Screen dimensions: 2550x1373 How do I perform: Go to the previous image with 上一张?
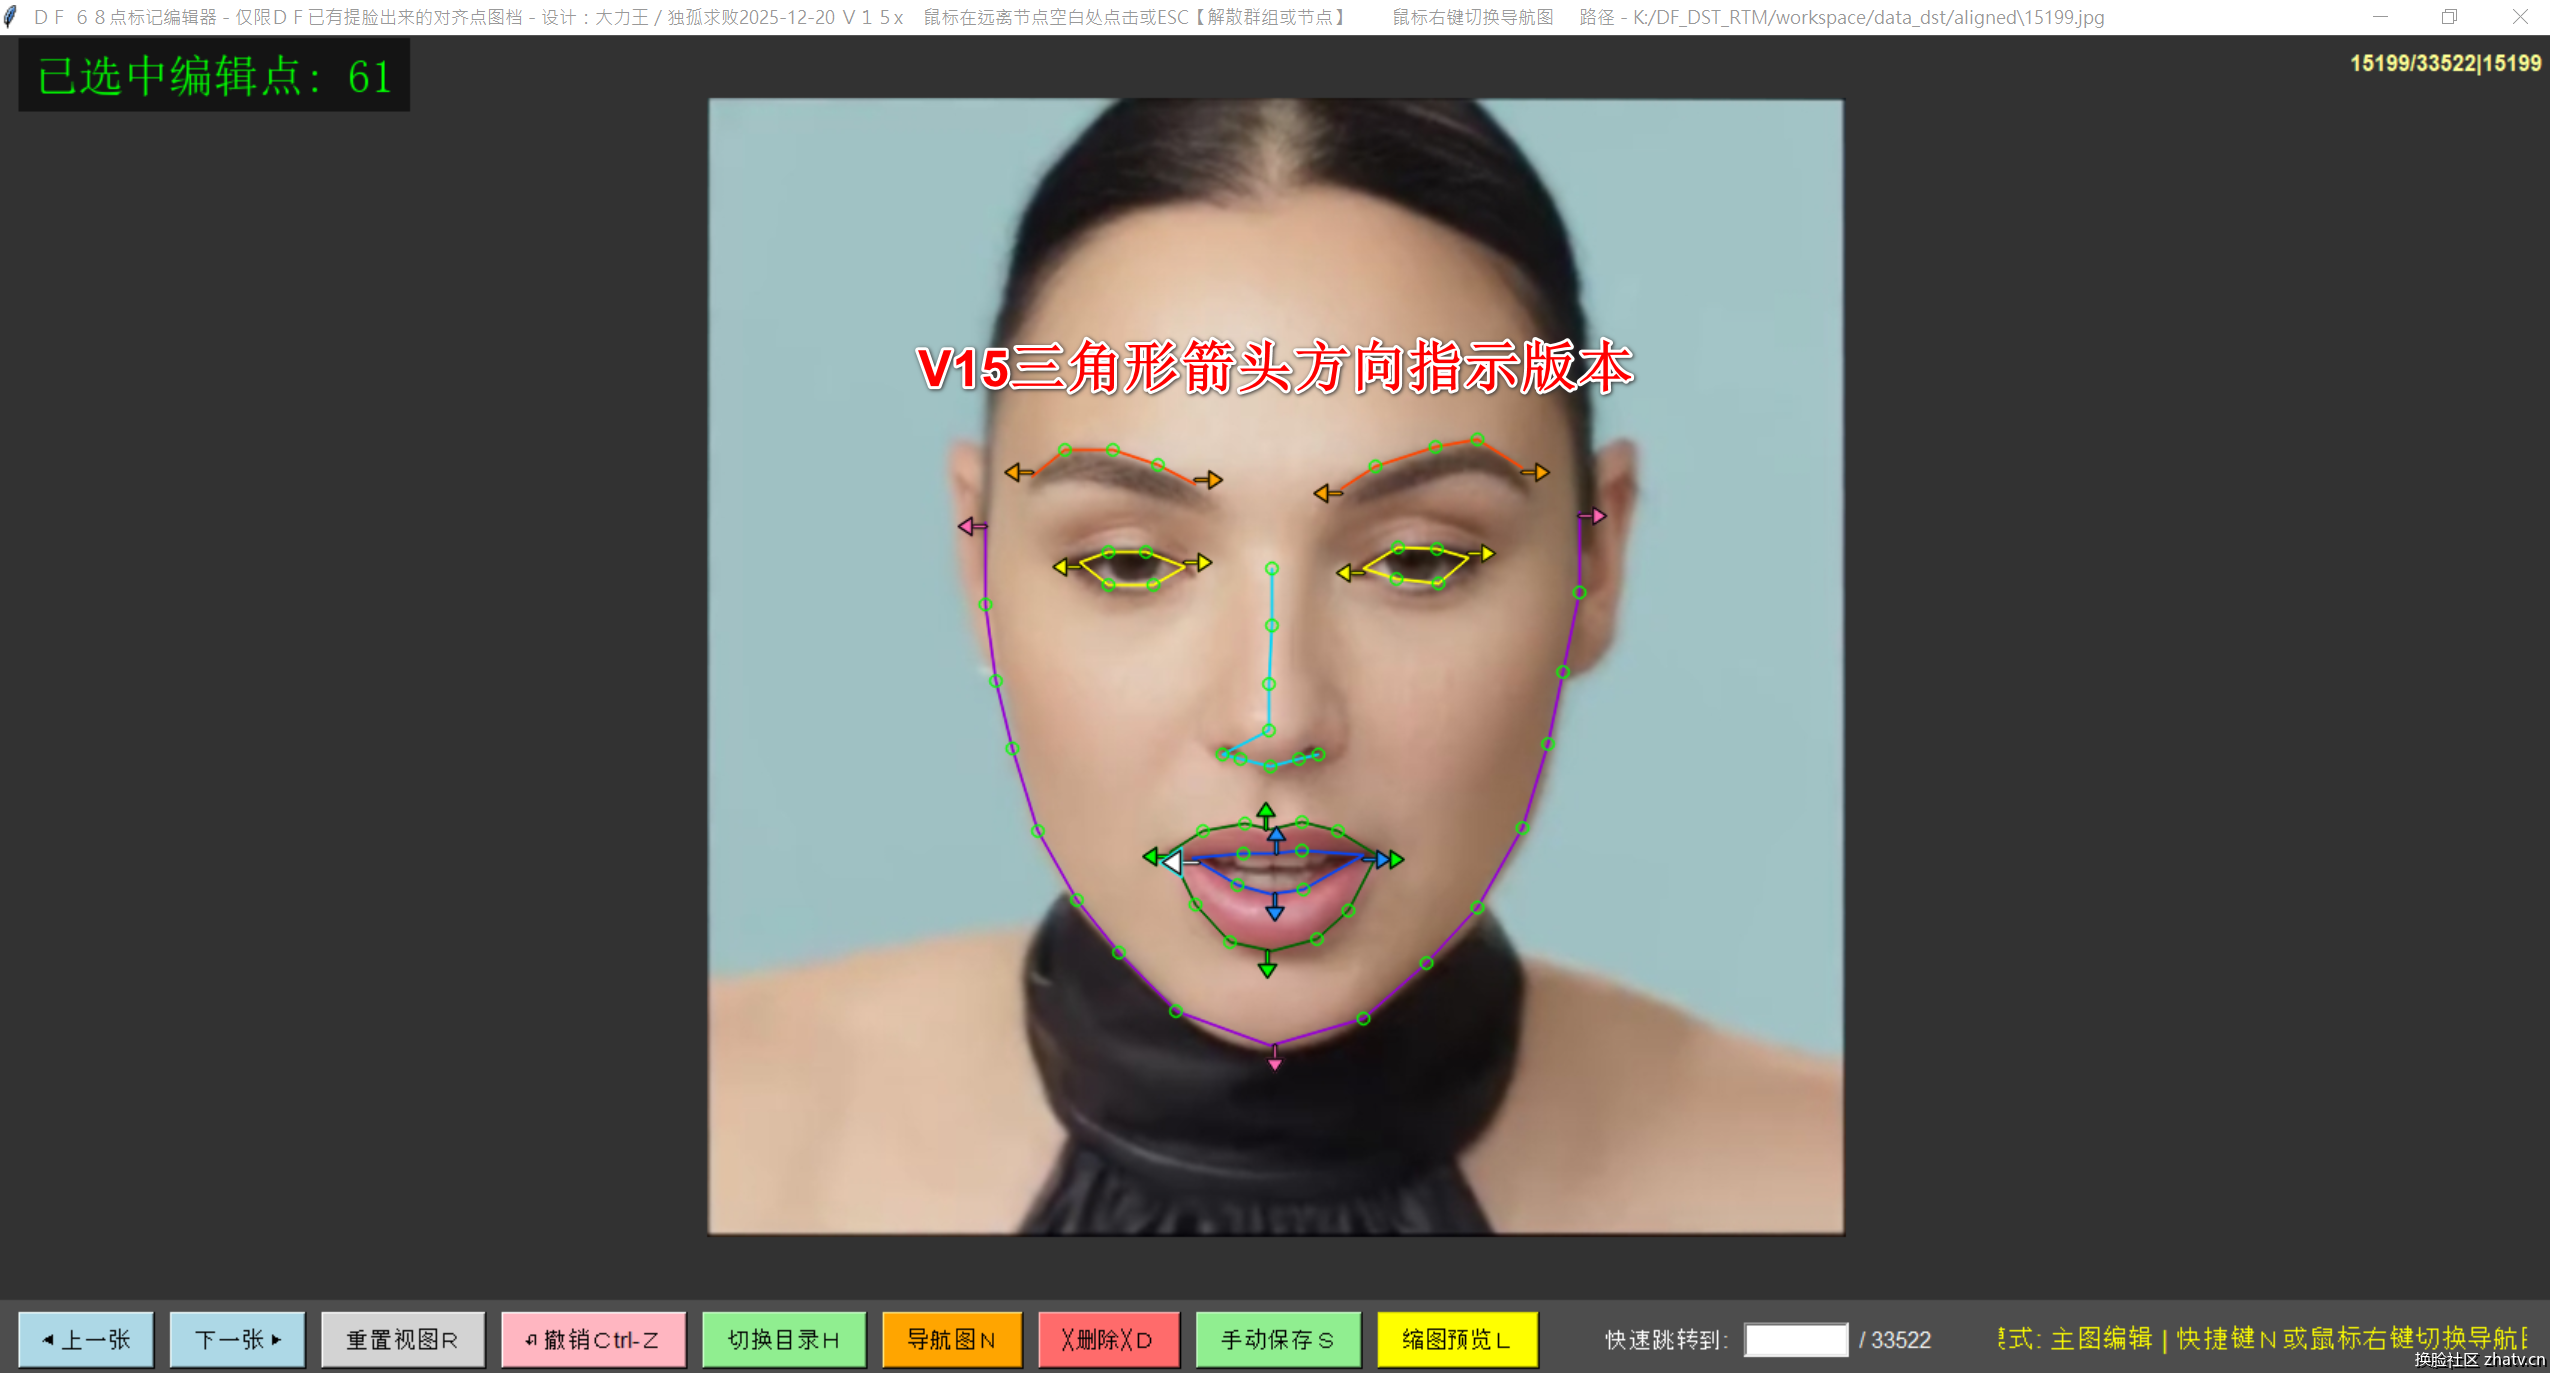pos(86,1339)
